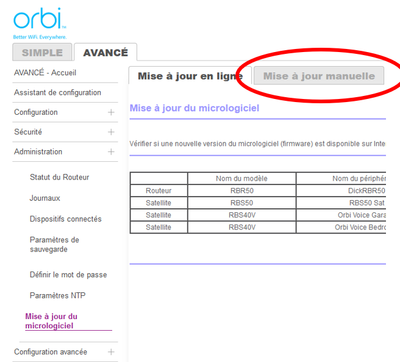Select the AVANCÉ tab
The width and height of the screenshot is (400, 362).
105,52
